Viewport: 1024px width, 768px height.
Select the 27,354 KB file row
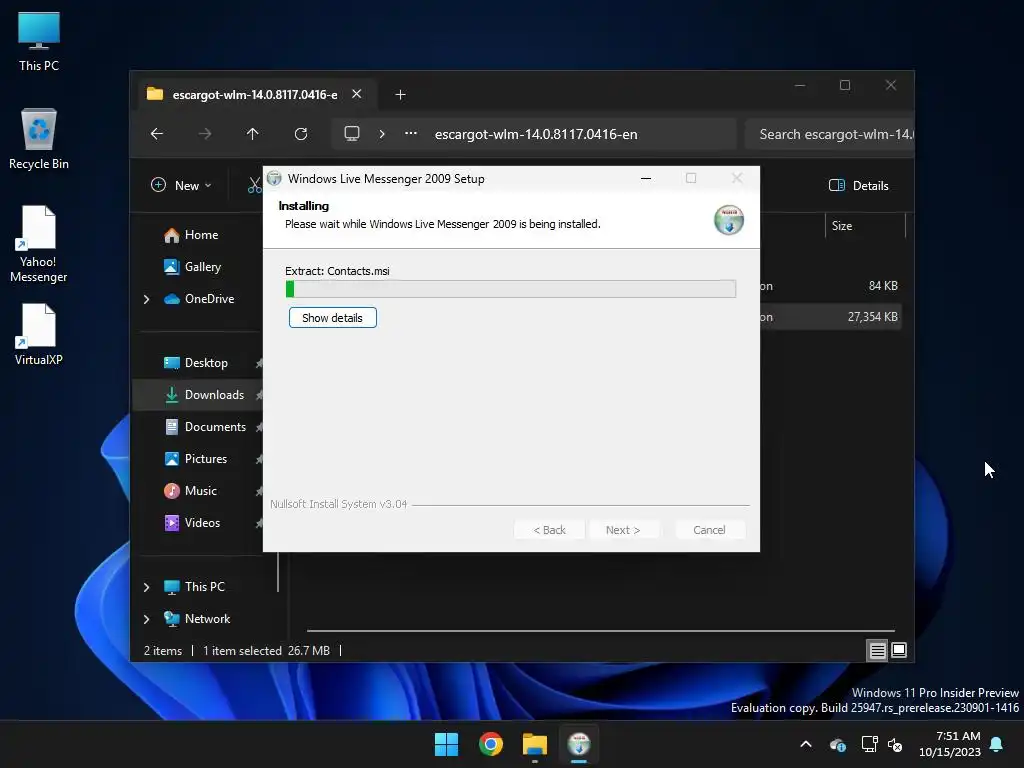(829, 317)
